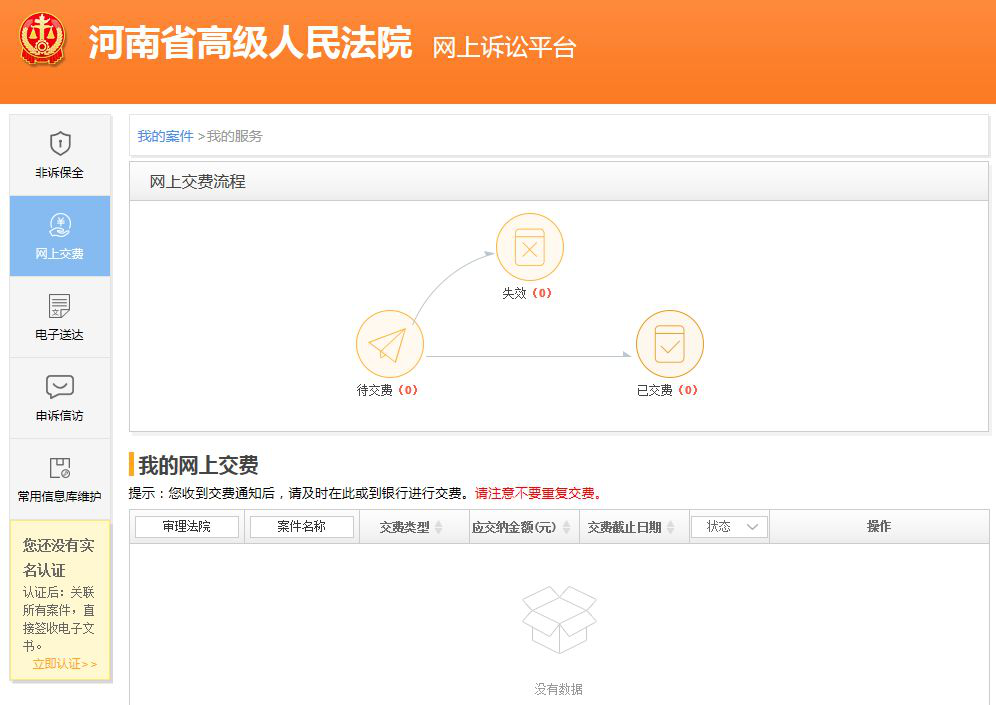
Task: Click the 电子送达 document icon
Action: tap(60, 305)
